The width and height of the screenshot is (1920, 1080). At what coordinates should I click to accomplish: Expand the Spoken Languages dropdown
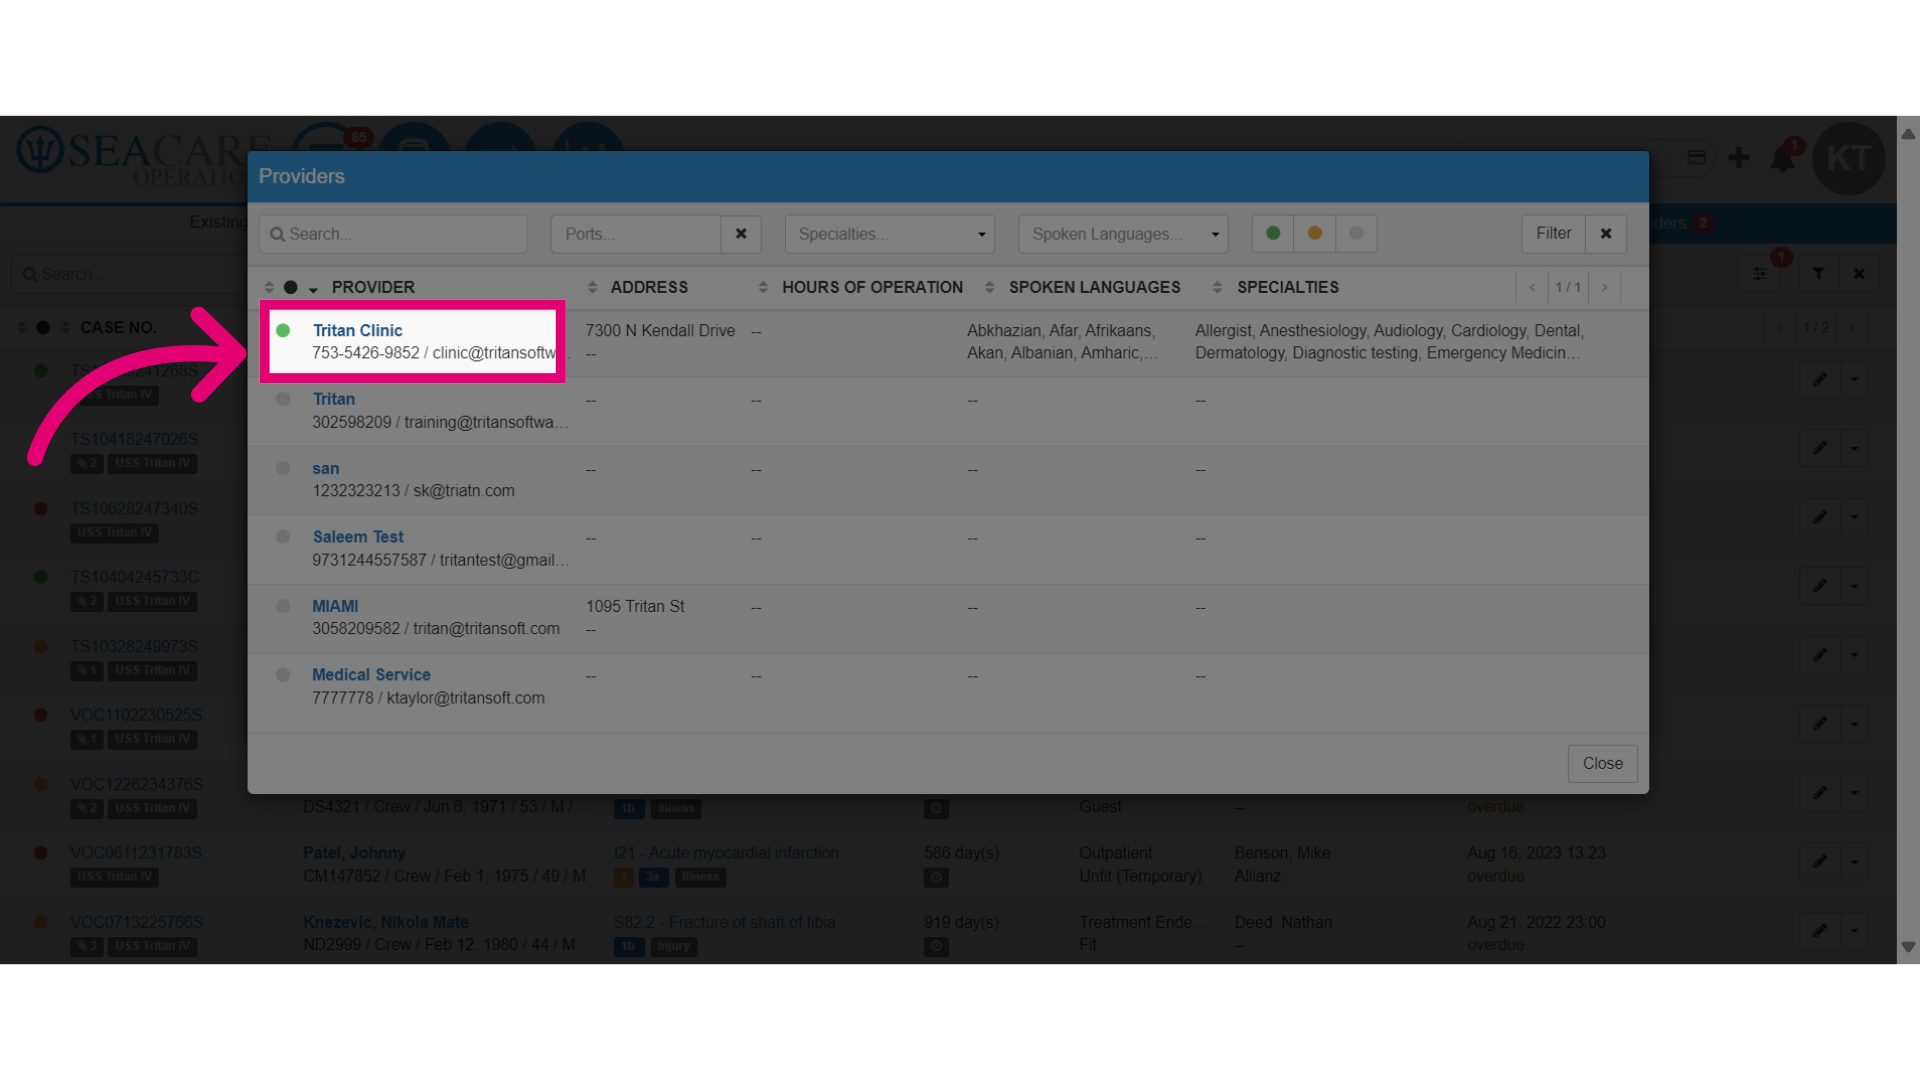(x=1123, y=233)
